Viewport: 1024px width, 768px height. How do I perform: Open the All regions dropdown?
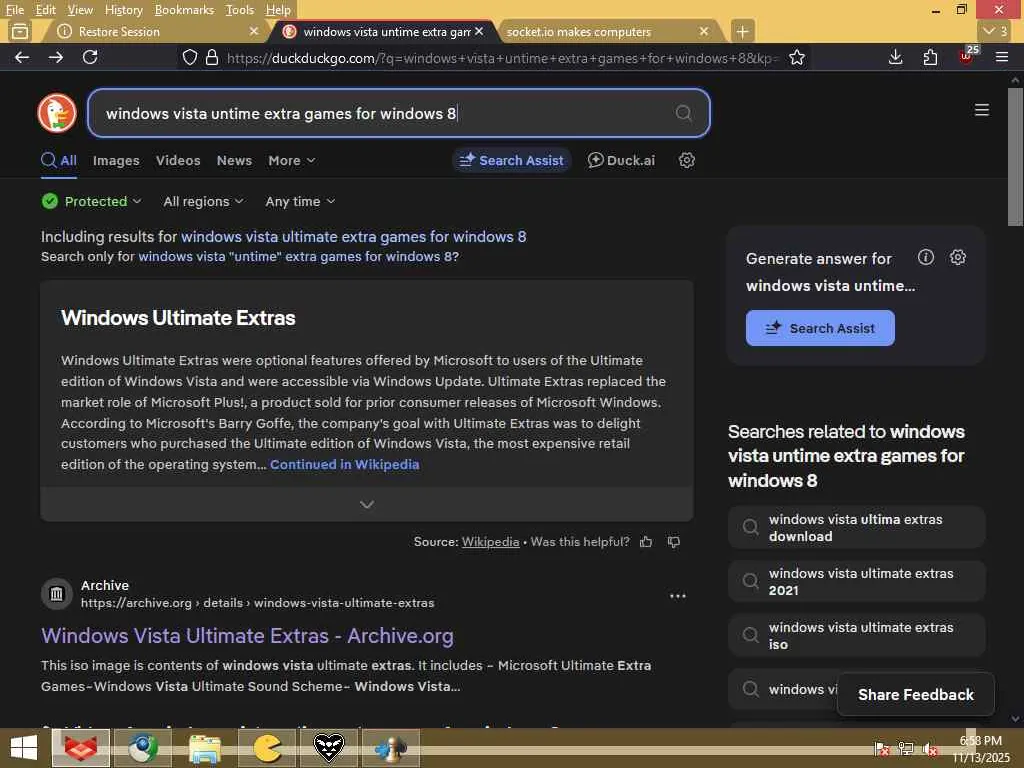(203, 201)
